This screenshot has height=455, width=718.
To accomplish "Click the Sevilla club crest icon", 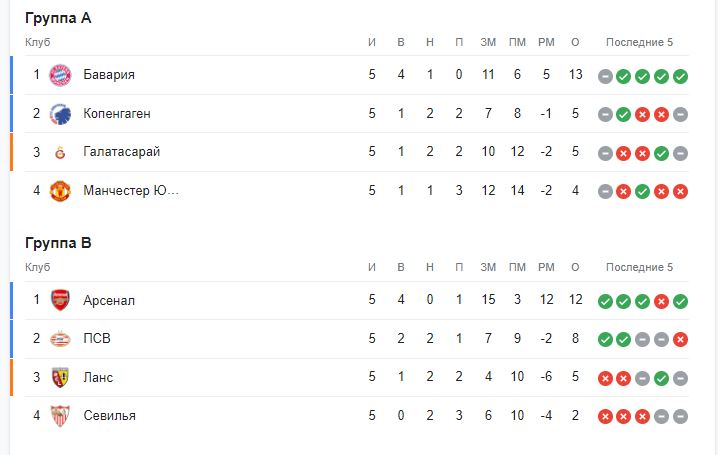I will [60, 415].
